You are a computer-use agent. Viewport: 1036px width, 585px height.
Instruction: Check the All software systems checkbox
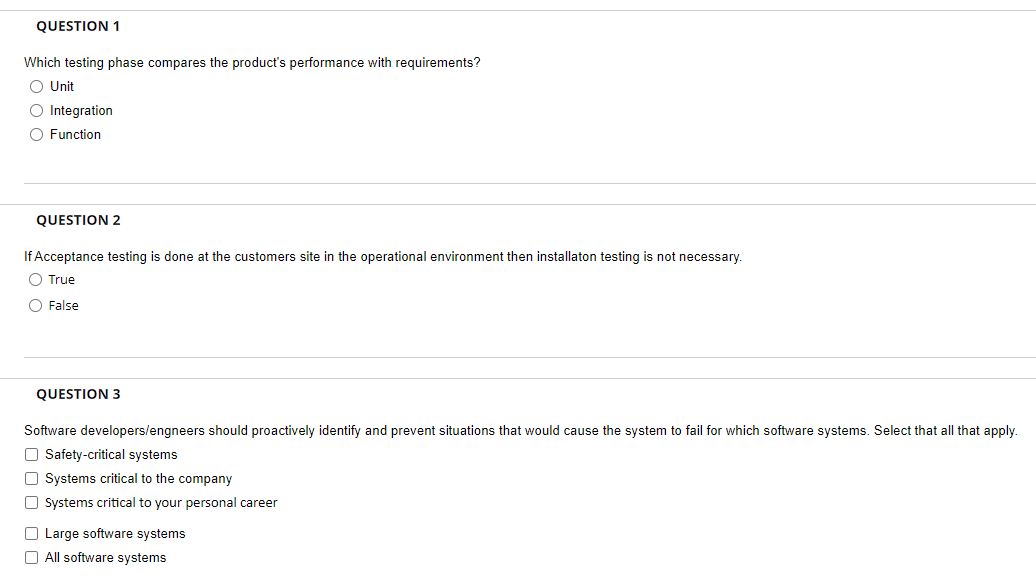tap(31, 557)
